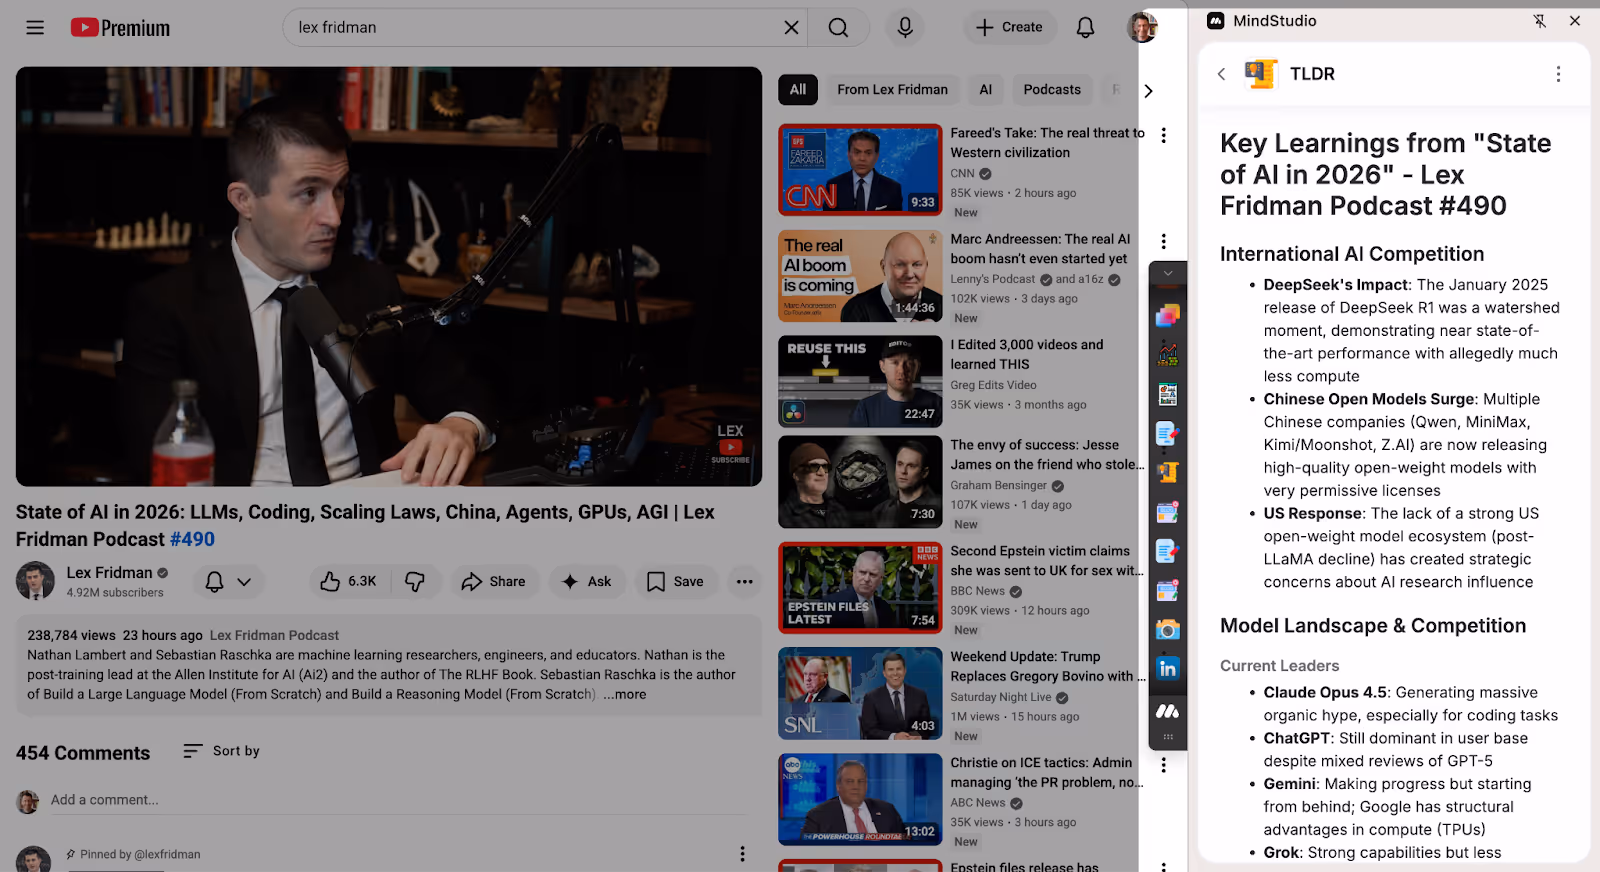The image size is (1600, 872).
Task: Select the Podcasts filter chip
Action: tap(1052, 90)
